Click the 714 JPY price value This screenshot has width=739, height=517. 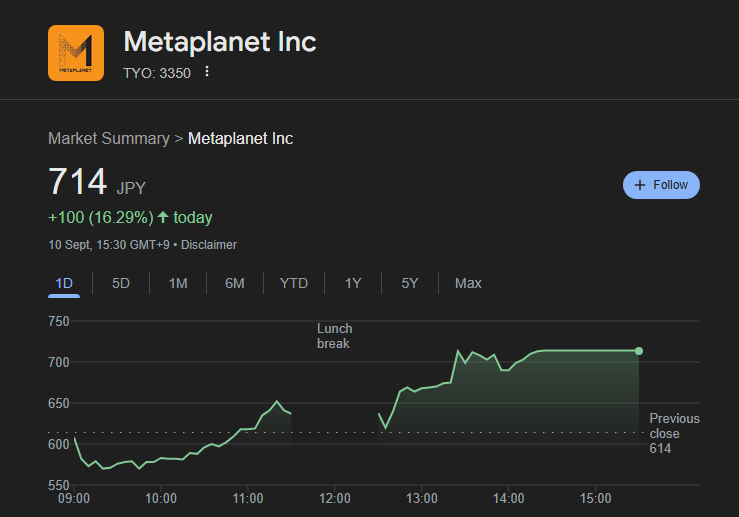click(x=97, y=182)
